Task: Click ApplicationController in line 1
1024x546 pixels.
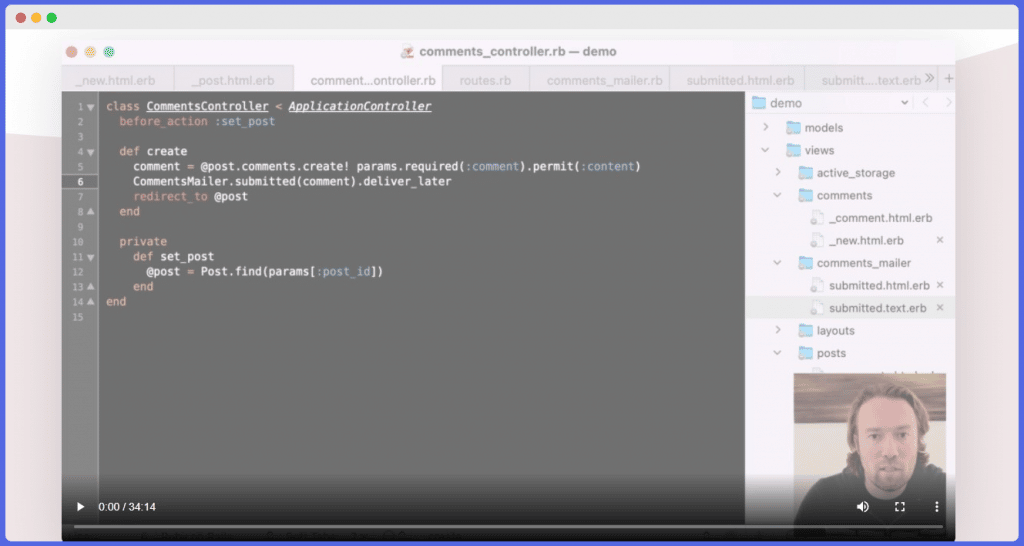Action: point(359,106)
